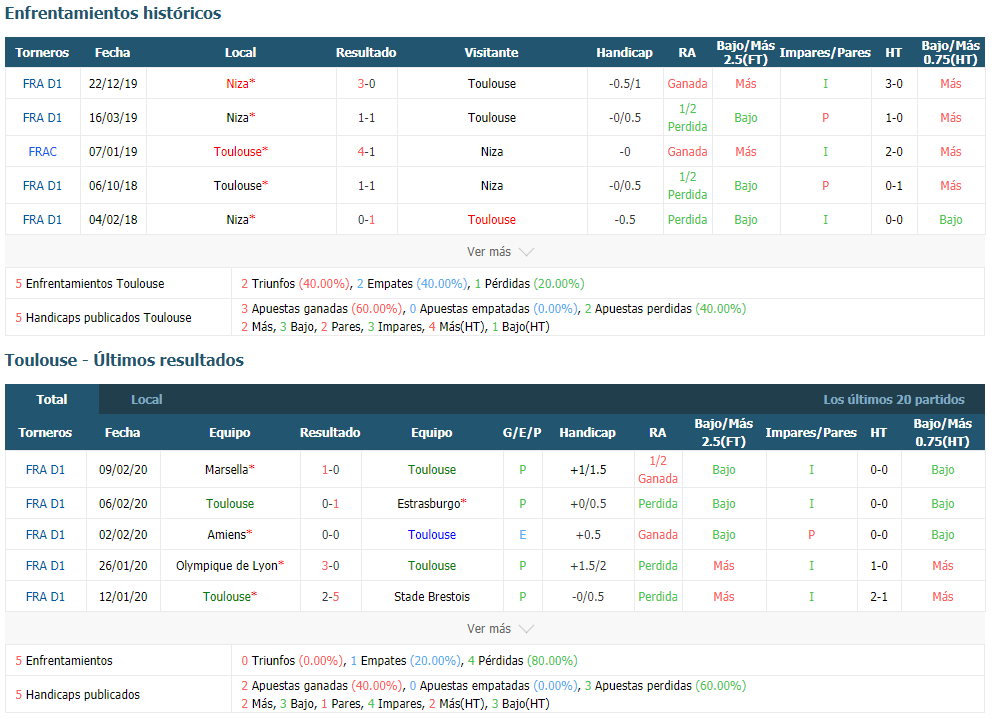Click result 1-0 of Marsella vs Toulouse
Image resolution: width=996 pixels, height=719 pixels.
(x=330, y=469)
